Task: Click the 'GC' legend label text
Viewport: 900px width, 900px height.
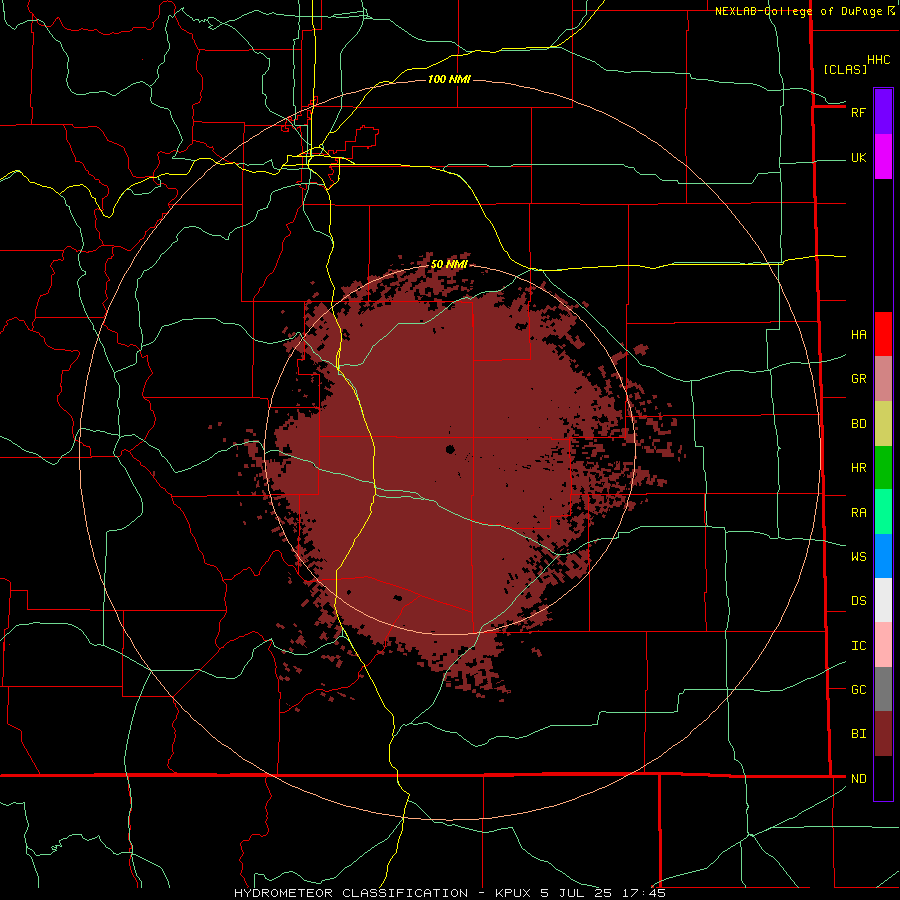Action: point(858,689)
